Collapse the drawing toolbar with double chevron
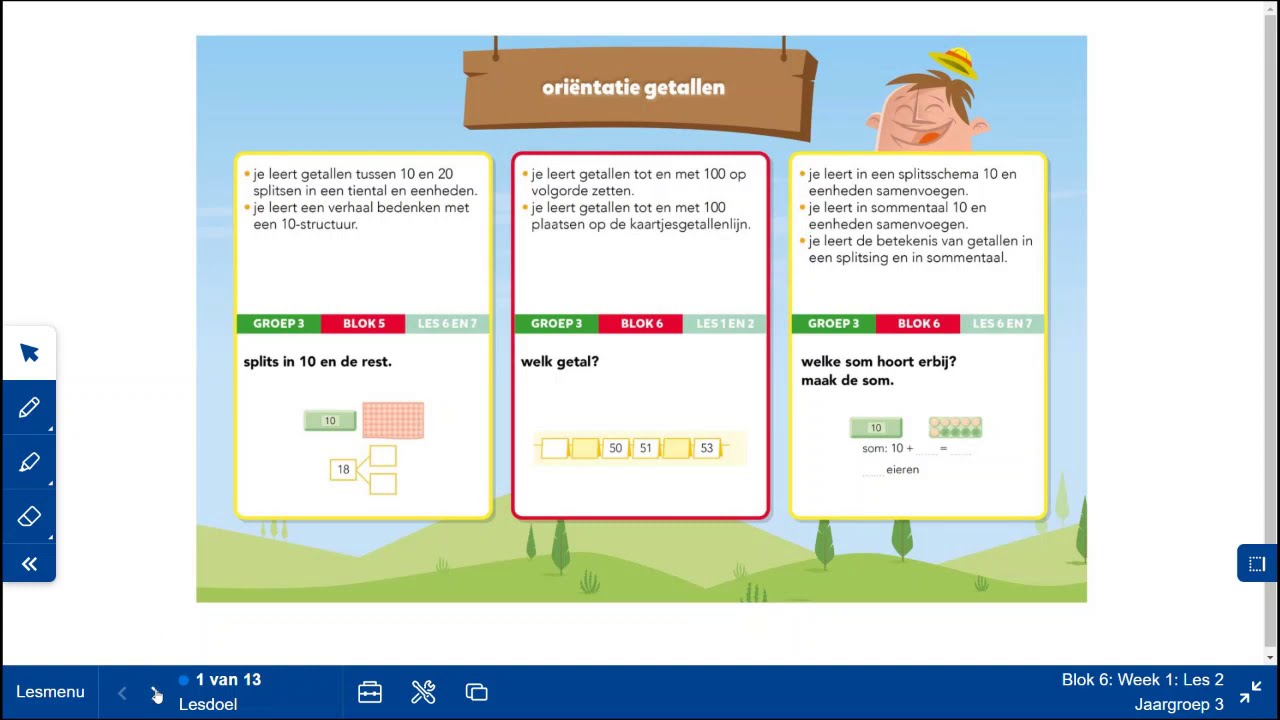The width and height of the screenshot is (1280, 720). (x=29, y=565)
